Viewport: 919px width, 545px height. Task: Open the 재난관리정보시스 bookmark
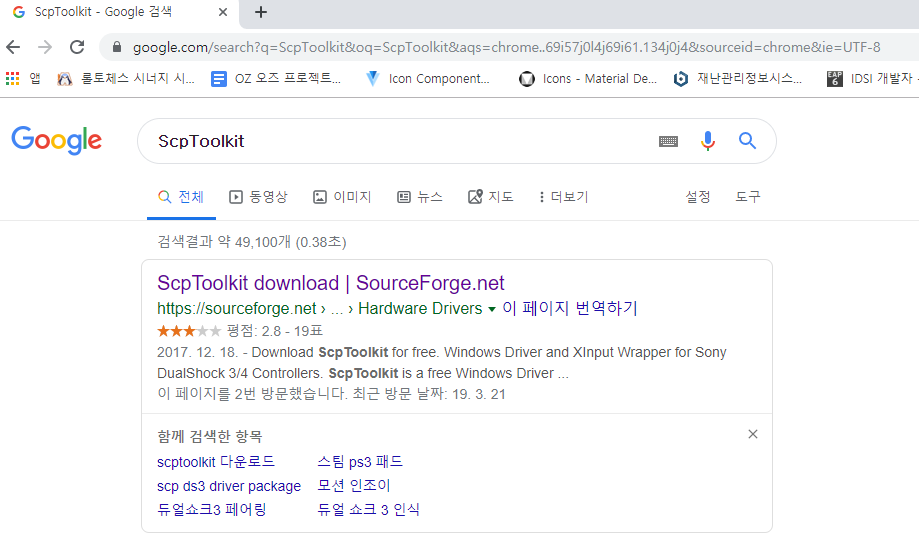click(737, 79)
